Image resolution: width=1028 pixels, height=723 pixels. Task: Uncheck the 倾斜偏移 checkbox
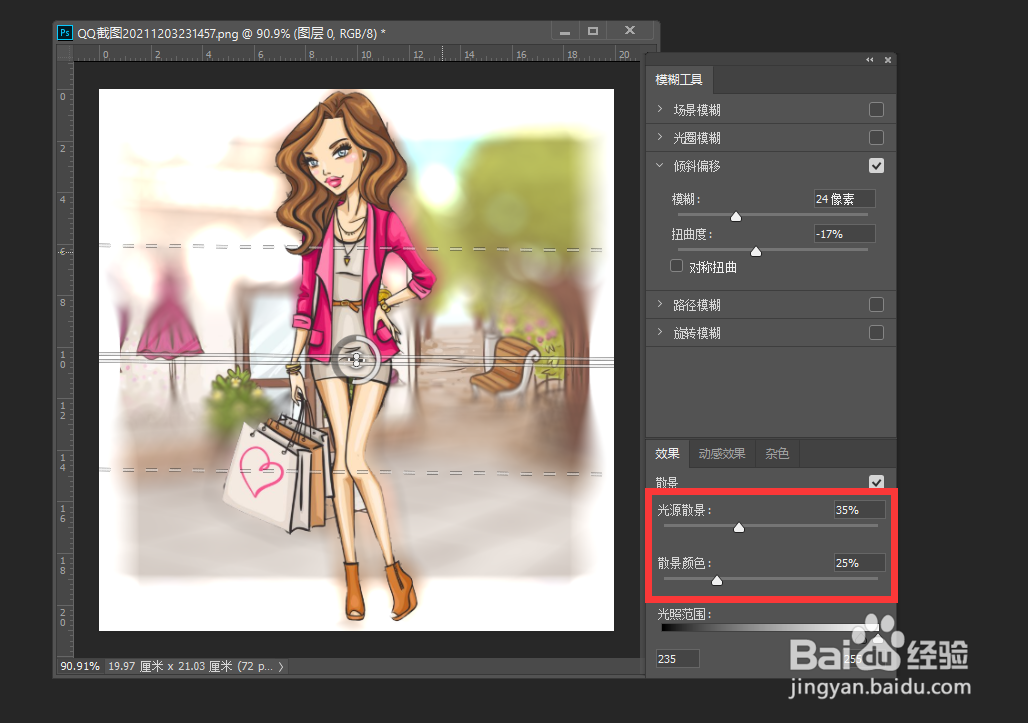click(876, 166)
